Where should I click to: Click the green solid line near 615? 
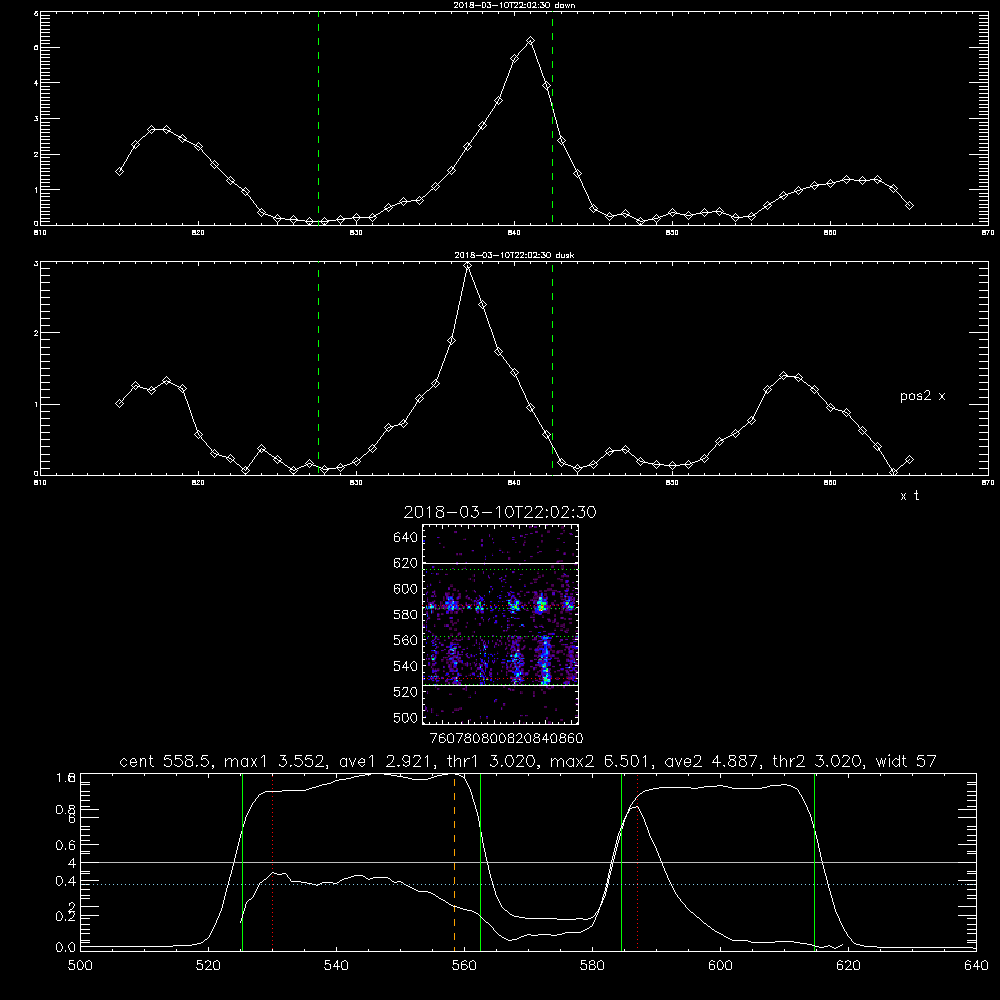click(814, 861)
